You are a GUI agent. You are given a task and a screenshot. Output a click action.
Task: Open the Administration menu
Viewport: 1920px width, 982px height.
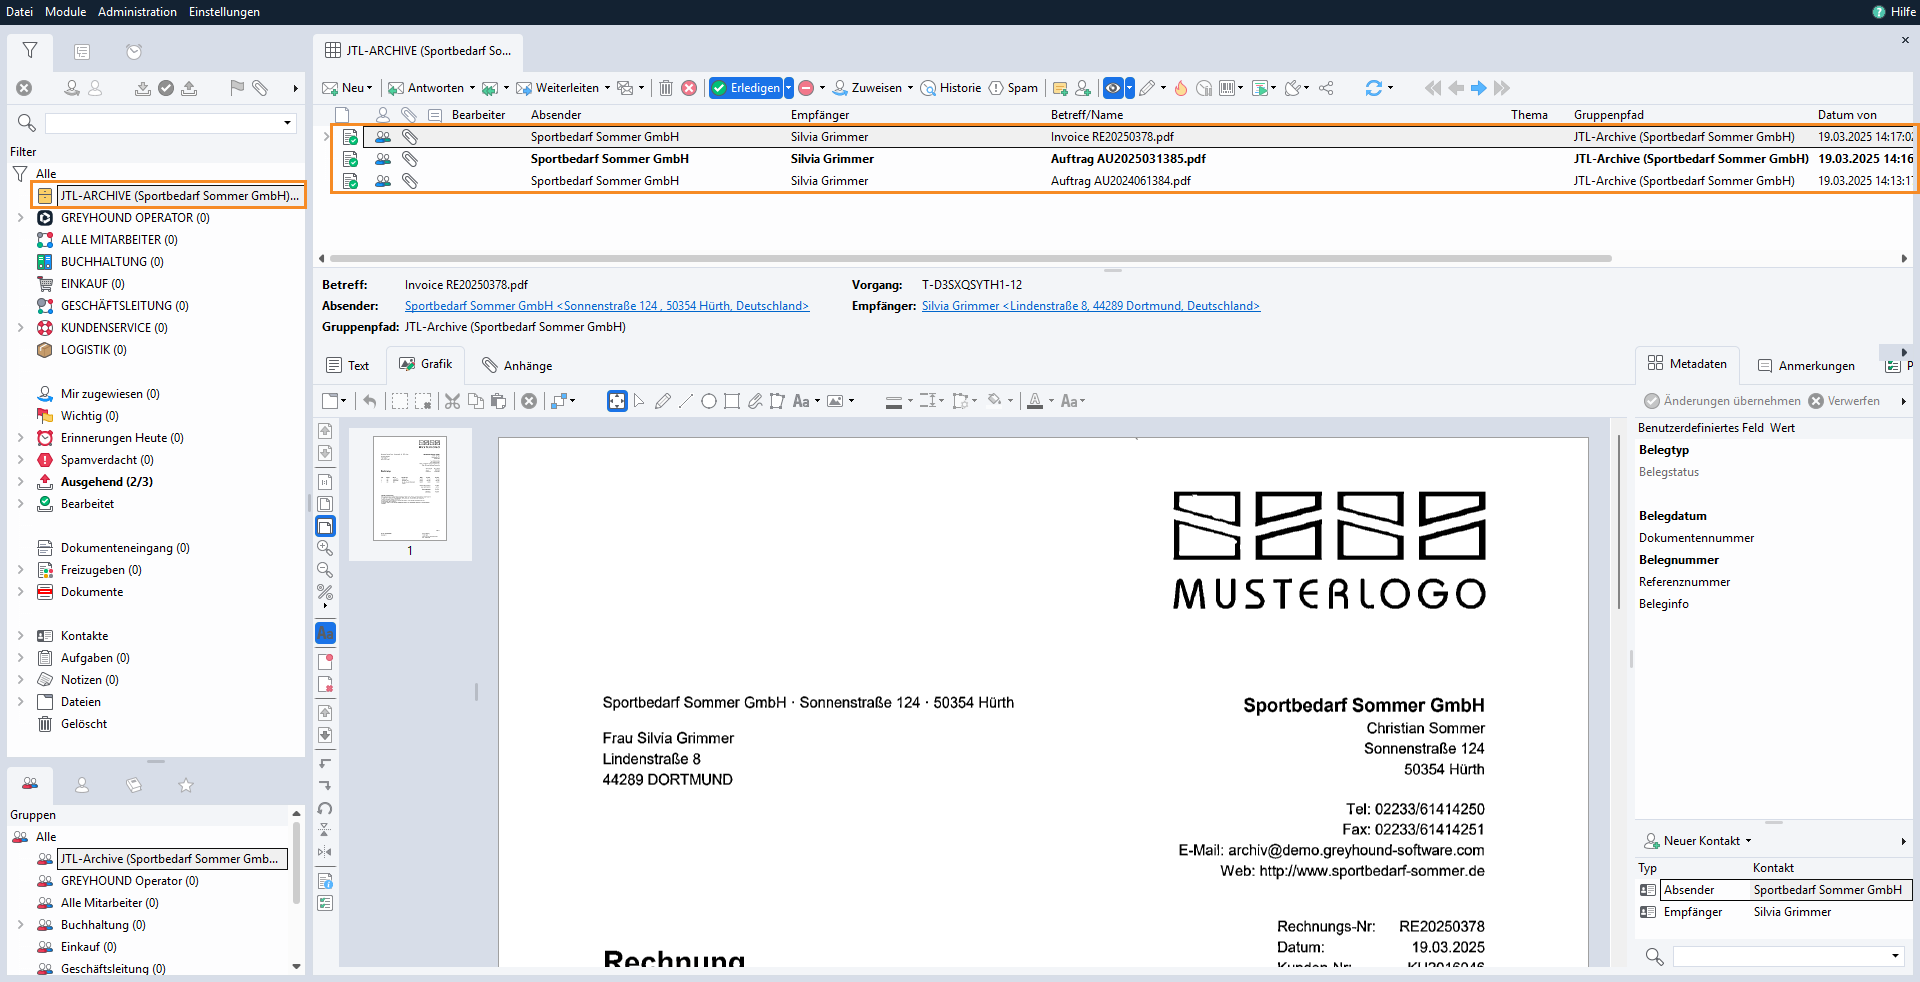pos(137,12)
